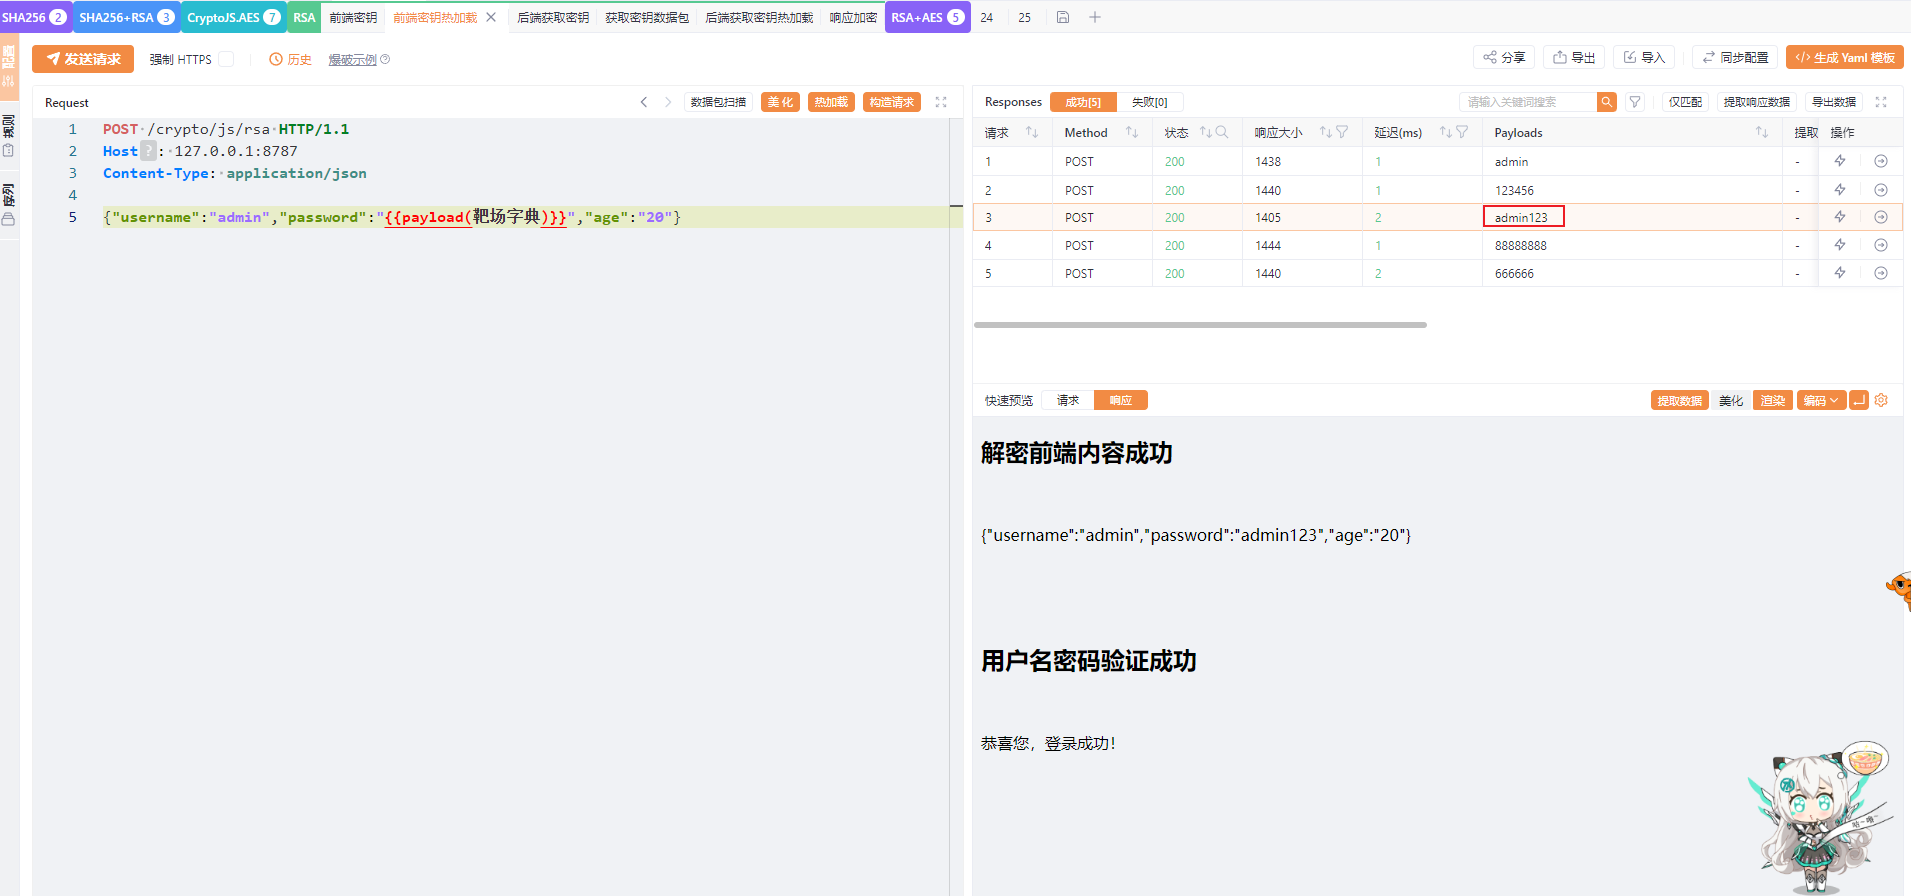This screenshot has height=896, width=1911.
Task: Click the 导出数据 export data button
Action: pos(1834,102)
